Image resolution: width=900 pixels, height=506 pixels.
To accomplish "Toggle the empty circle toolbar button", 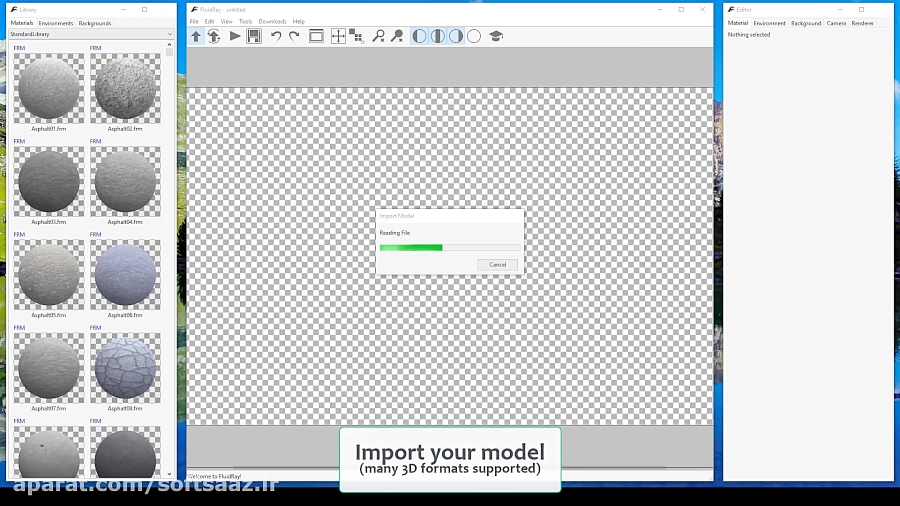I will pos(474,36).
